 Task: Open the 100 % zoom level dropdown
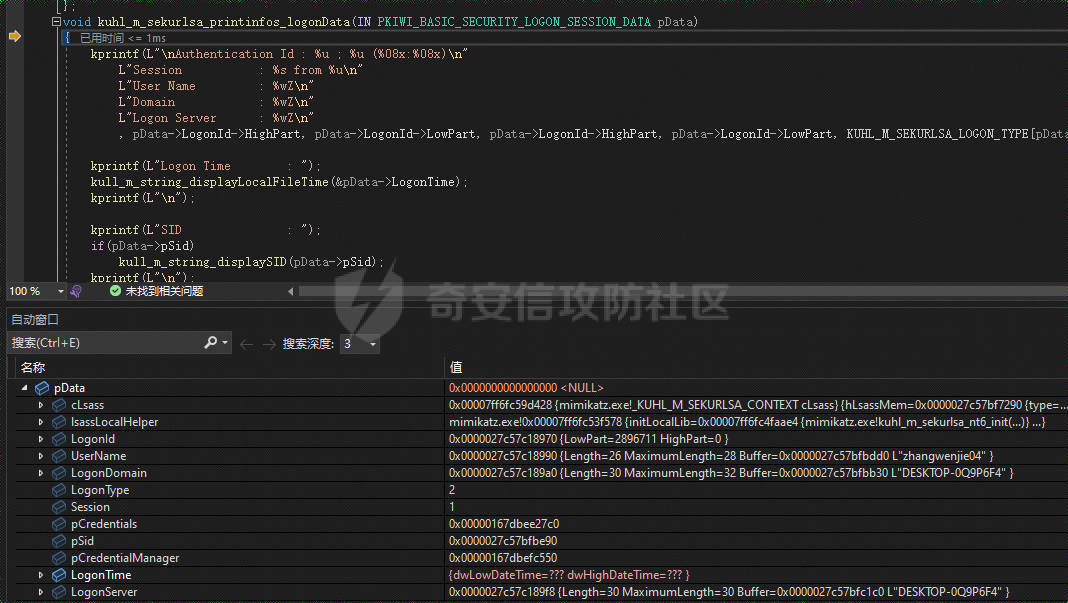(x=61, y=292)
